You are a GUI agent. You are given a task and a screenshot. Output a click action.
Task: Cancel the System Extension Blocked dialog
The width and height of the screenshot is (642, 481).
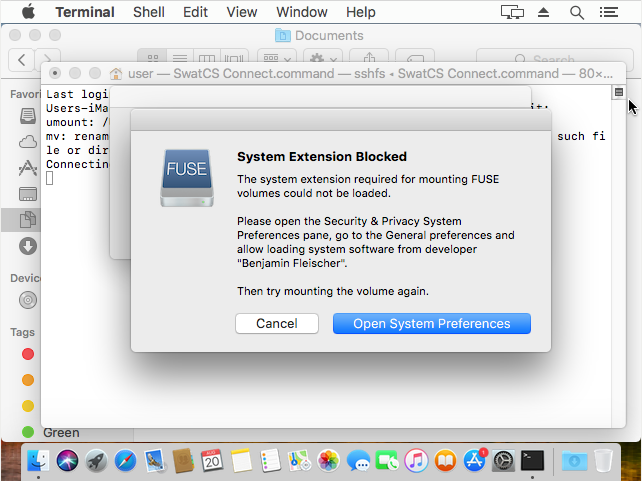coord(276,324)
